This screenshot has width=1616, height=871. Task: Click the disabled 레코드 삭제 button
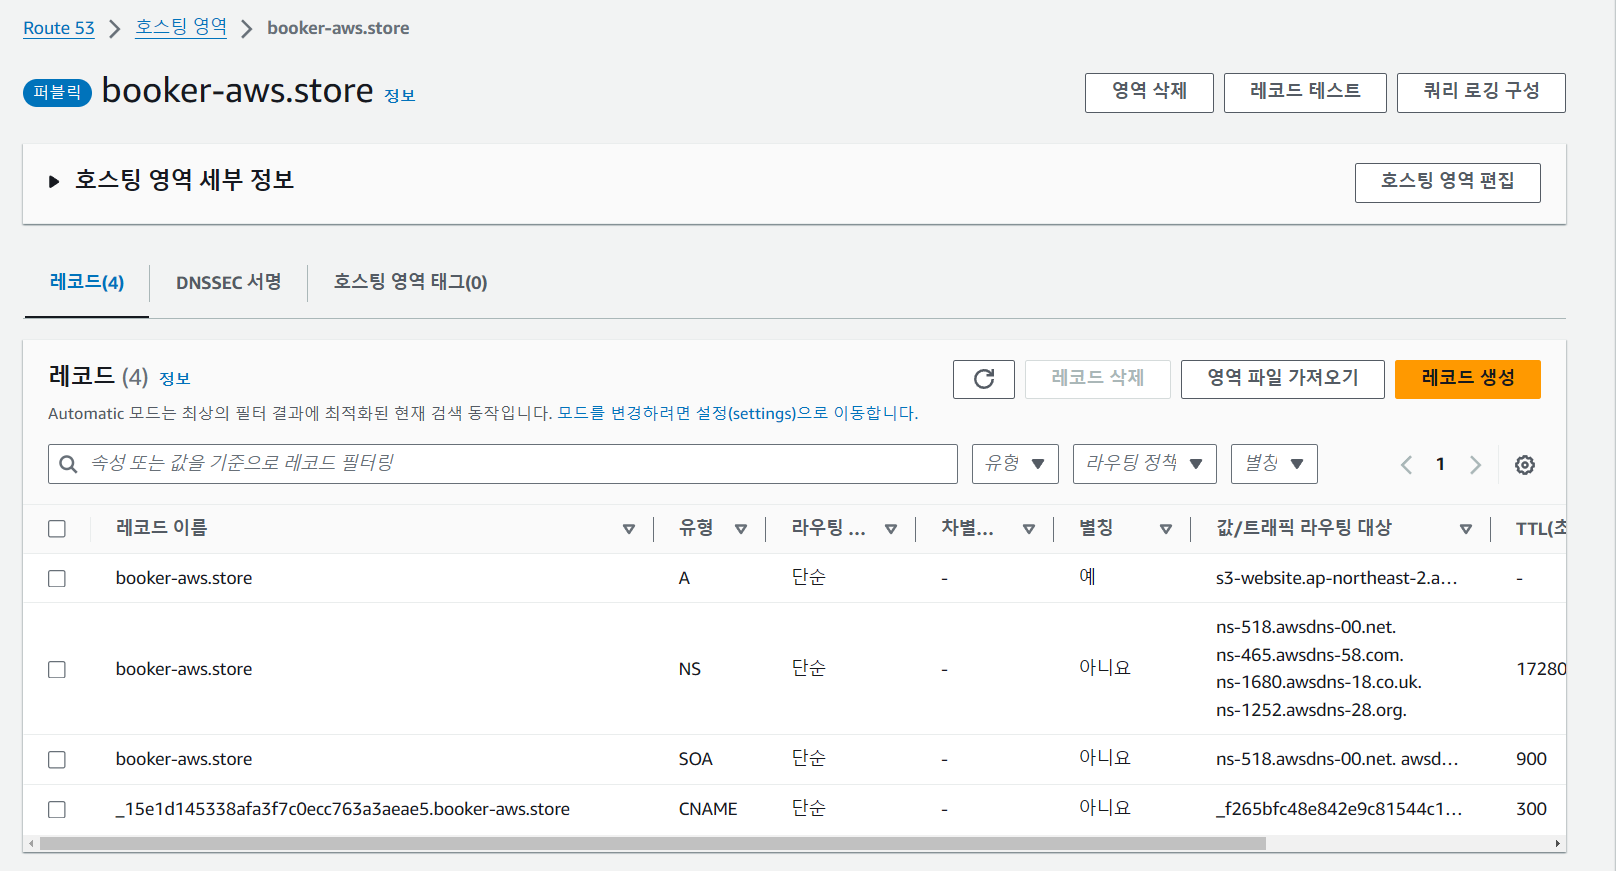[x=1098, y=379]
